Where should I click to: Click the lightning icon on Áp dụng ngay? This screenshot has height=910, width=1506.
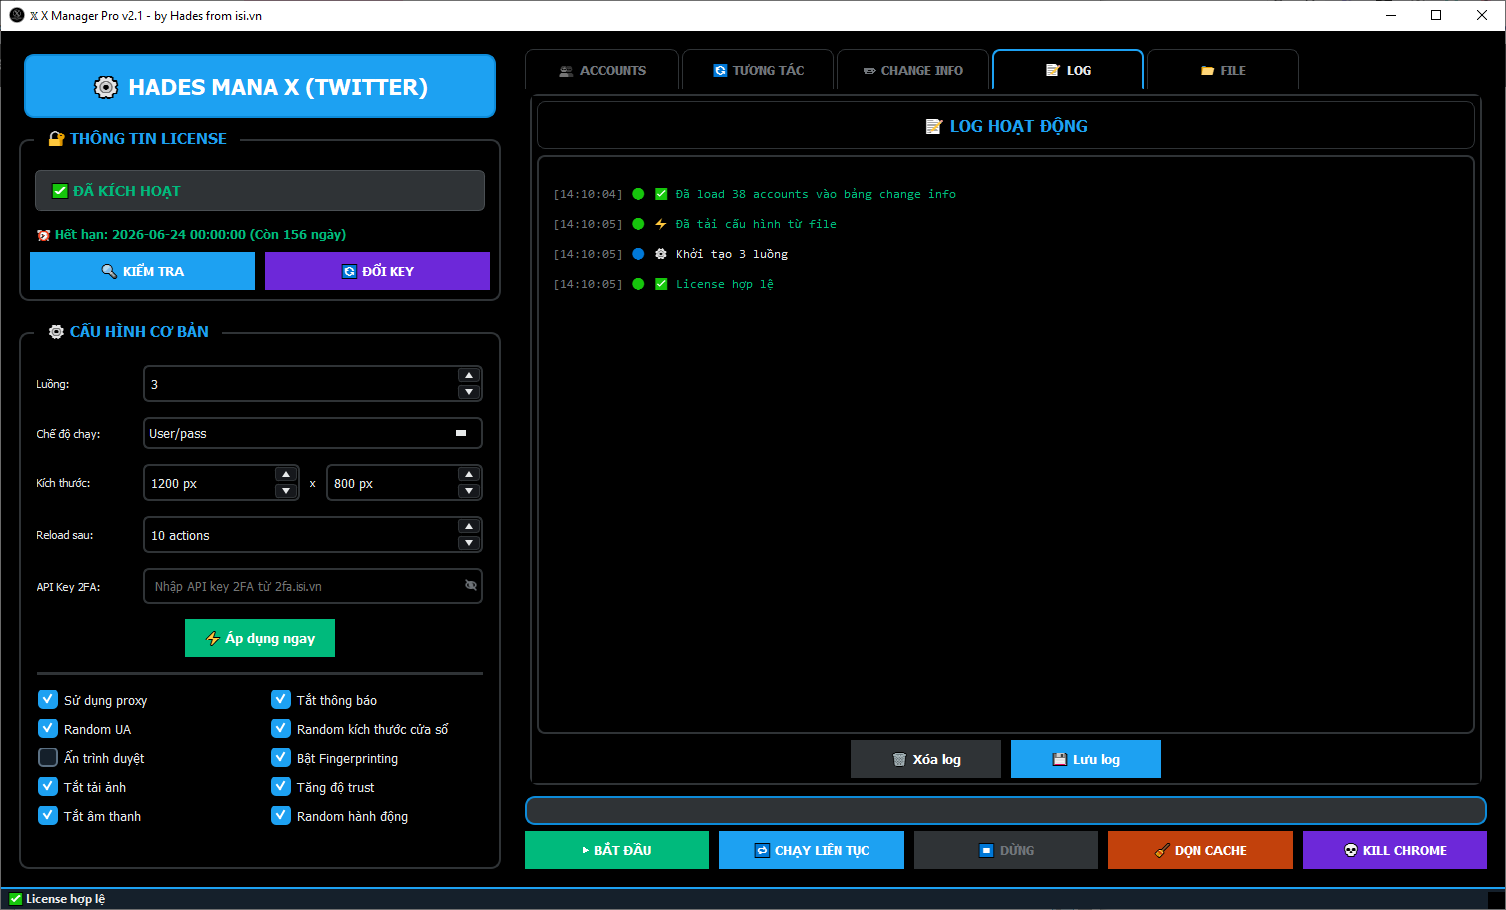click(x=212, y=638)
